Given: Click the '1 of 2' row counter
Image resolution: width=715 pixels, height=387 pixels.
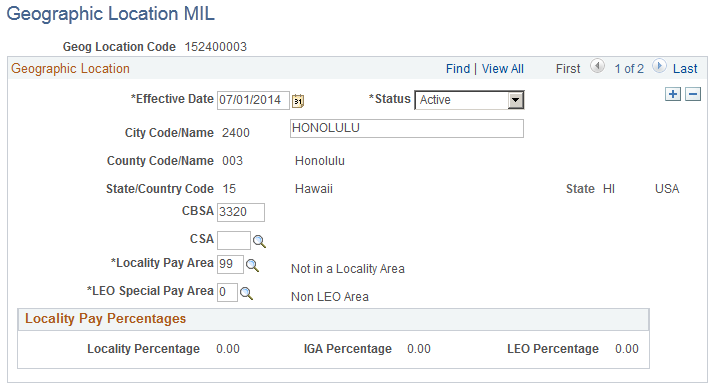Looking at the screenshot, I should point(629,69).
